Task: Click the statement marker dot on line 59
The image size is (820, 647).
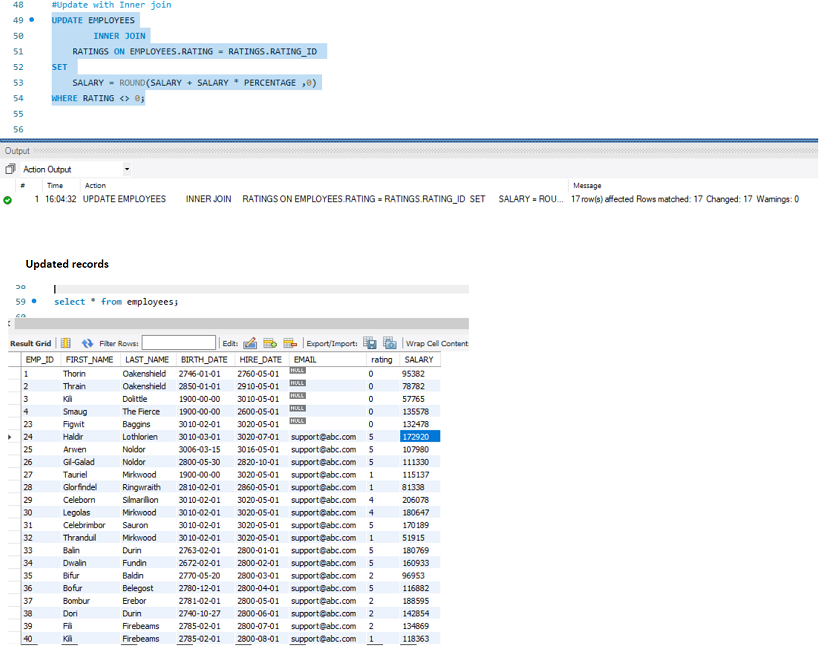Action: pyautogui.click(x=34, y=301)
